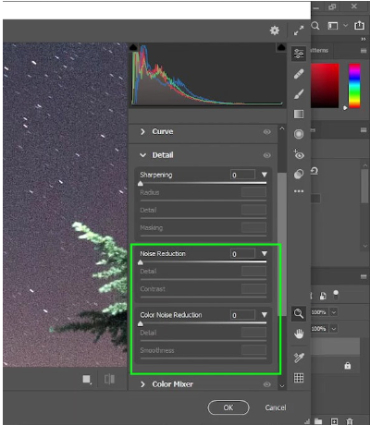Delete layer trash icon in Layers panel
370x425 pixels.
click(349, 421)
